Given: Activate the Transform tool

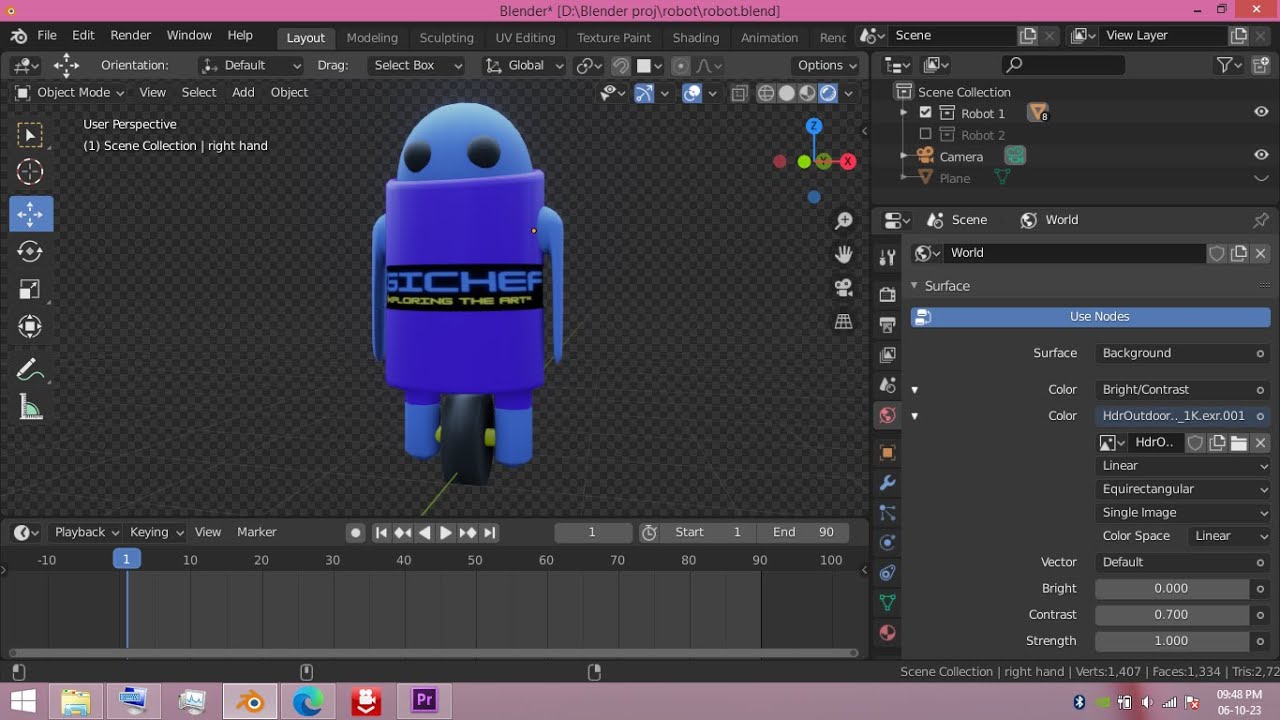Looking at the screenshot, I should tap(30, 327).
